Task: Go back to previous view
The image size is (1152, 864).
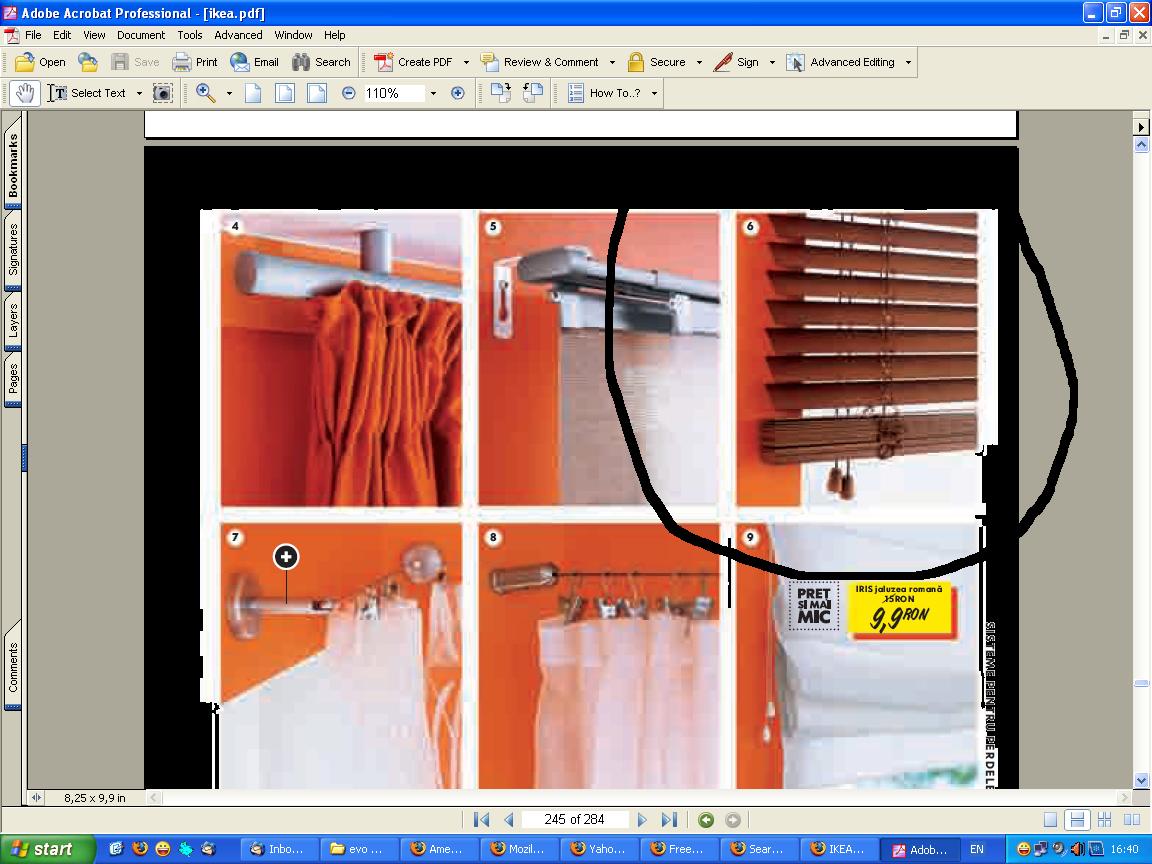Action: point(706,820)
